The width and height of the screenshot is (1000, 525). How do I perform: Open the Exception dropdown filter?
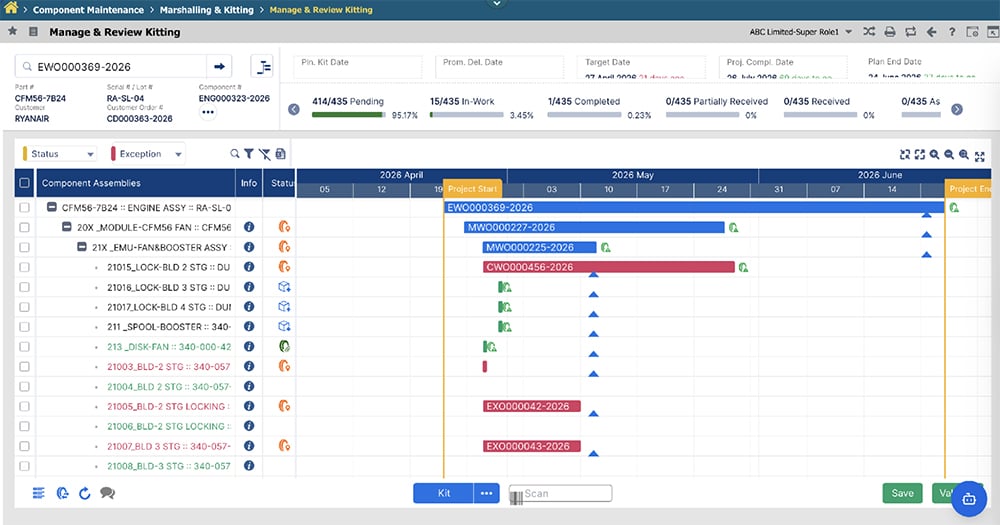tap(147, 154)
